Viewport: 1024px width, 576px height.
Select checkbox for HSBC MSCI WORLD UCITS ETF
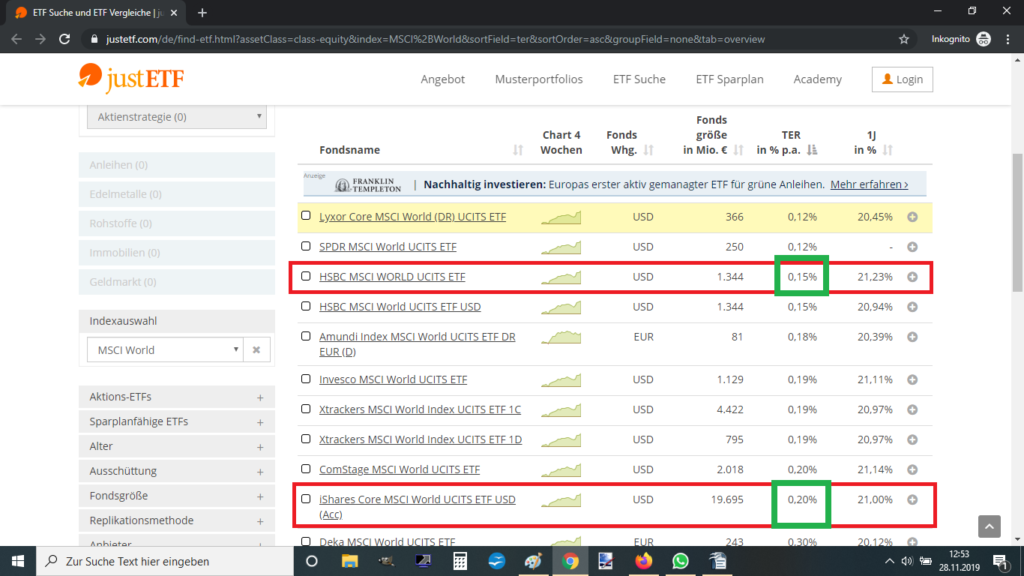(306, 276)
